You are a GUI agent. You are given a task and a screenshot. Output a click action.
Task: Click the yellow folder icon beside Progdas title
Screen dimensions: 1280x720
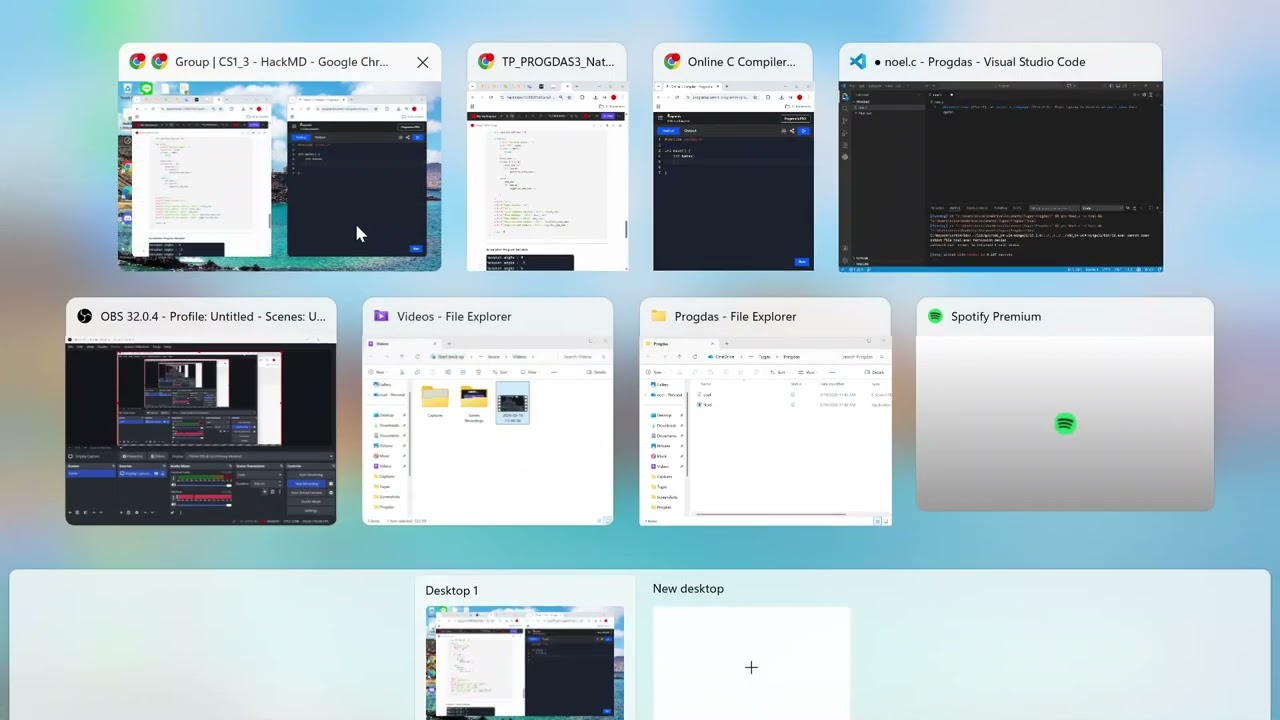click(658, 316)
